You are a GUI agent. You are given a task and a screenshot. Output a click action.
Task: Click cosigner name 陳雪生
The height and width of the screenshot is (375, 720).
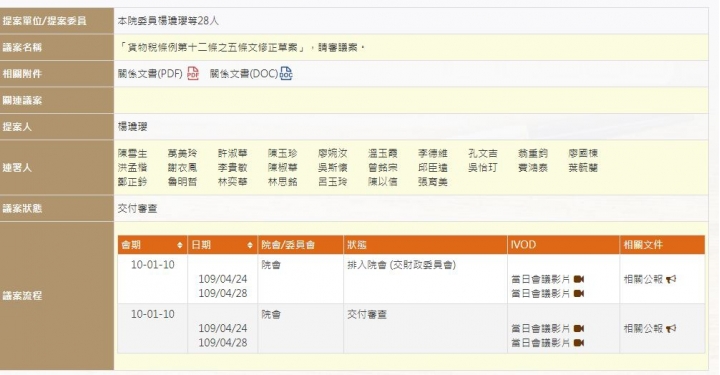pyautogui.click(x=132, y=153)
